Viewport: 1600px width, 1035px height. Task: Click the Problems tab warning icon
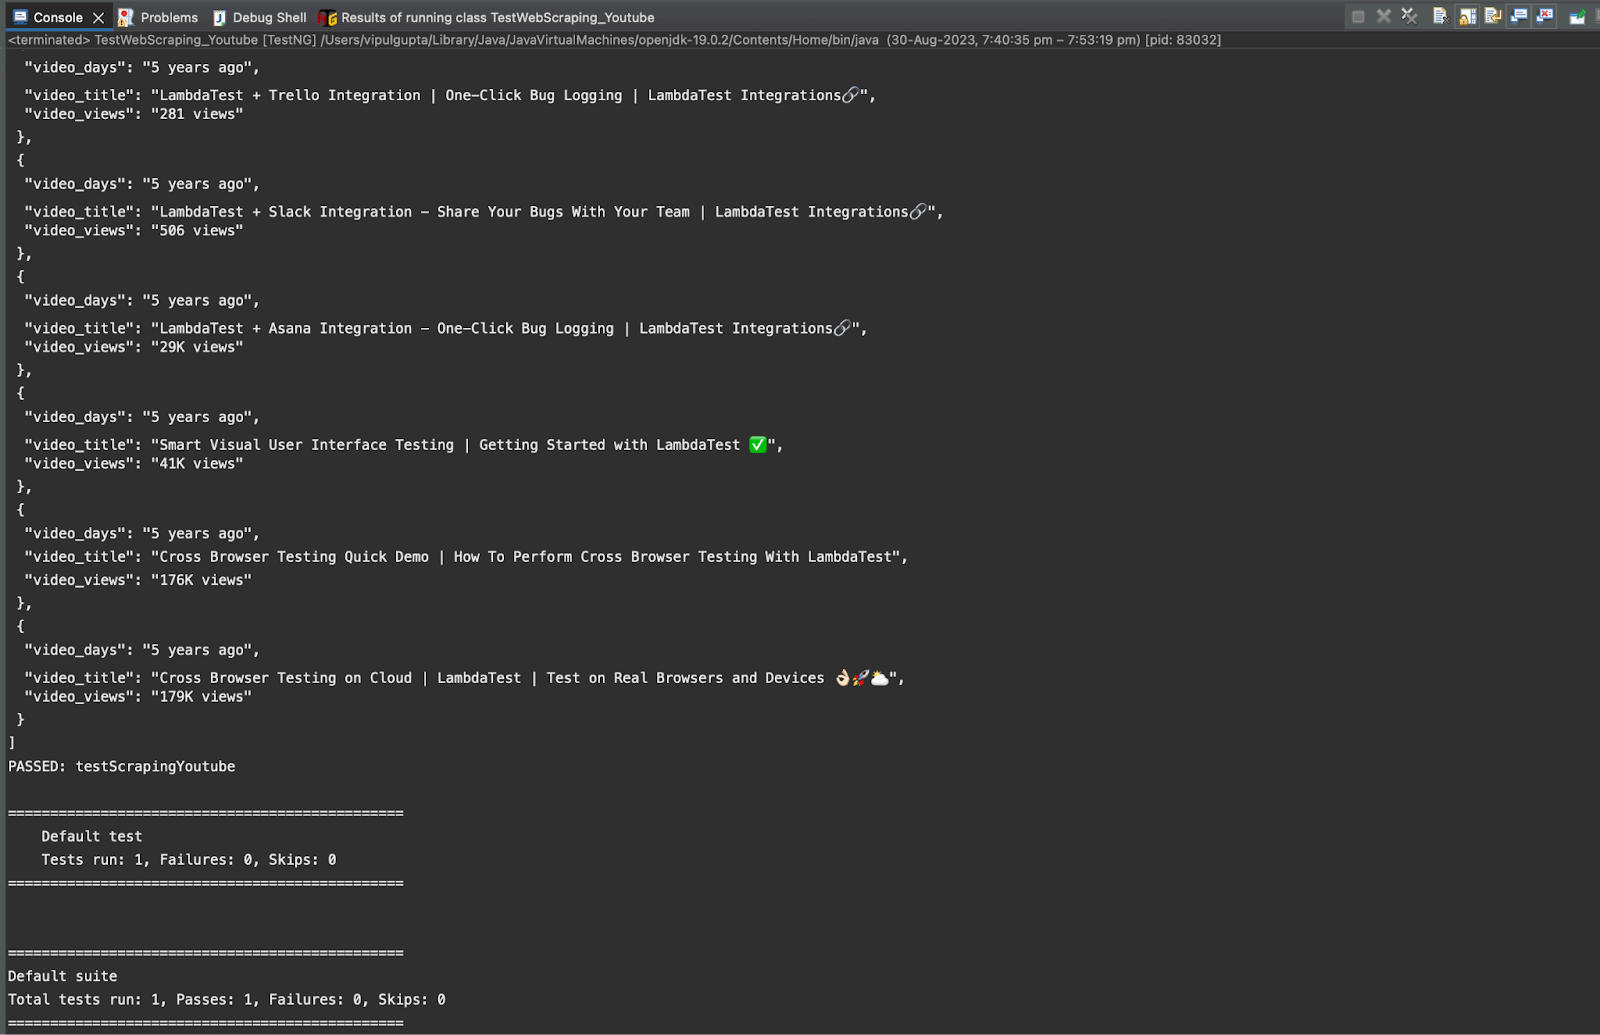coord(125,17)
